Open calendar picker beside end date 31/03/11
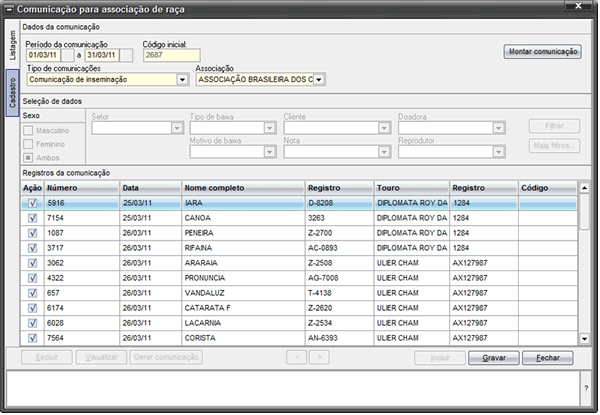 coord(126,55)
